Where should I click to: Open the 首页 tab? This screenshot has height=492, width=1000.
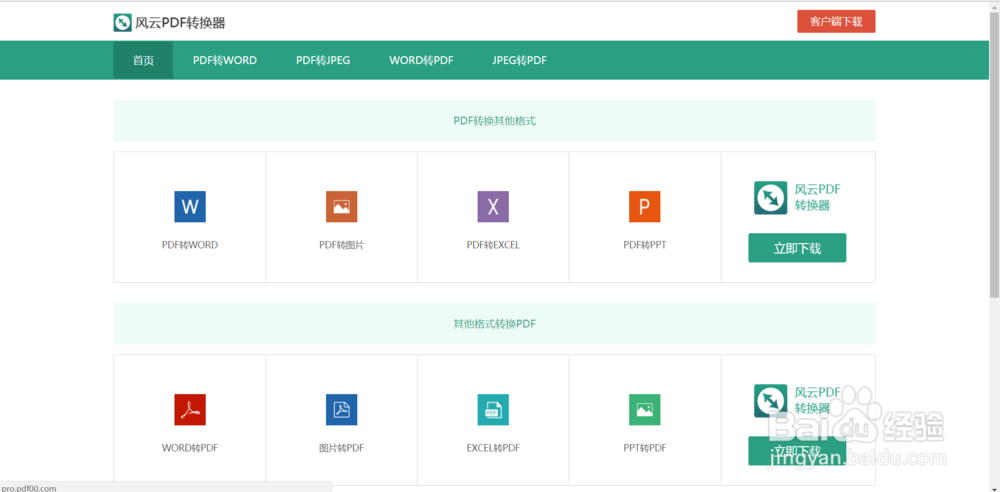pos(143,61)
